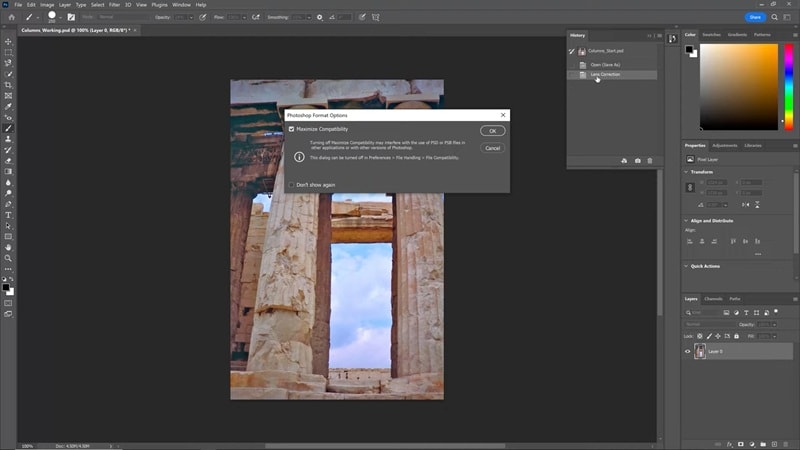
Task: Click OK in Photoshop Format Options dialog
Action: pos(492,131)
